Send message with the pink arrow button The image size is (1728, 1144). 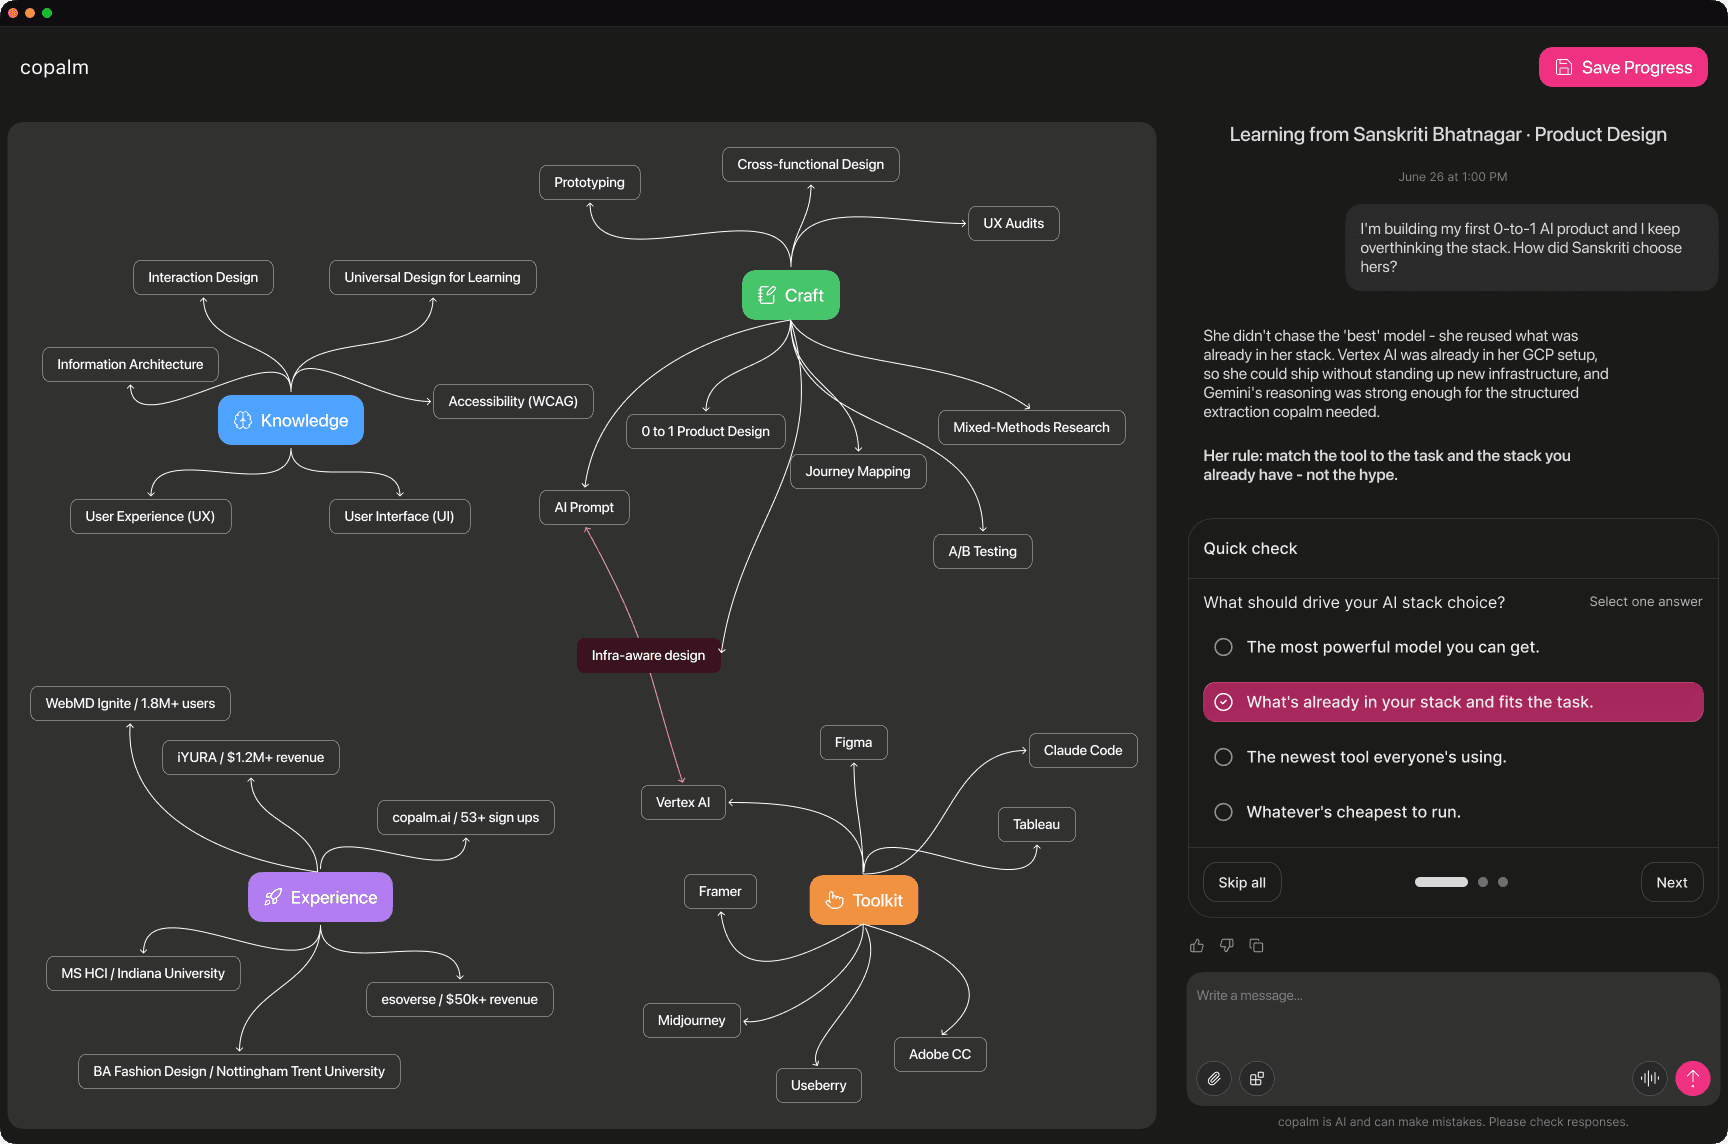[x=1693, y=1078]
